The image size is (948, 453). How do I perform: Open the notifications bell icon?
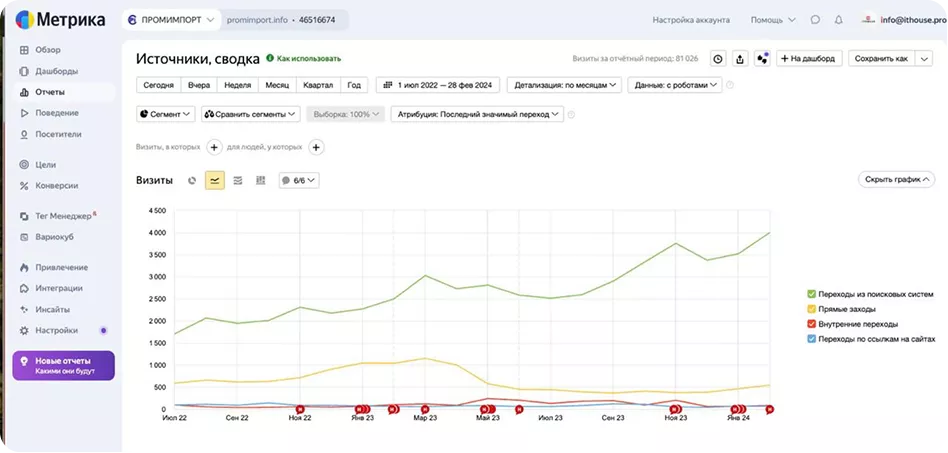coord(839,19)
